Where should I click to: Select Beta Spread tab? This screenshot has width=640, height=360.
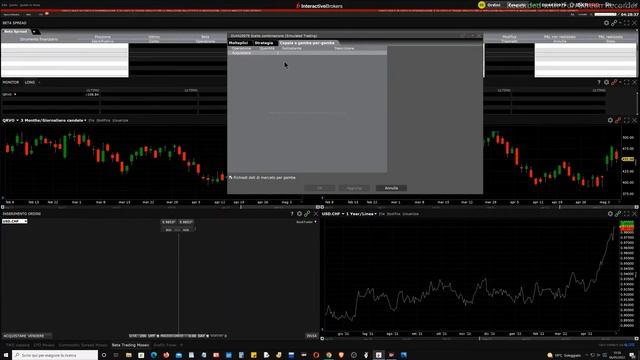pos(16,31)
